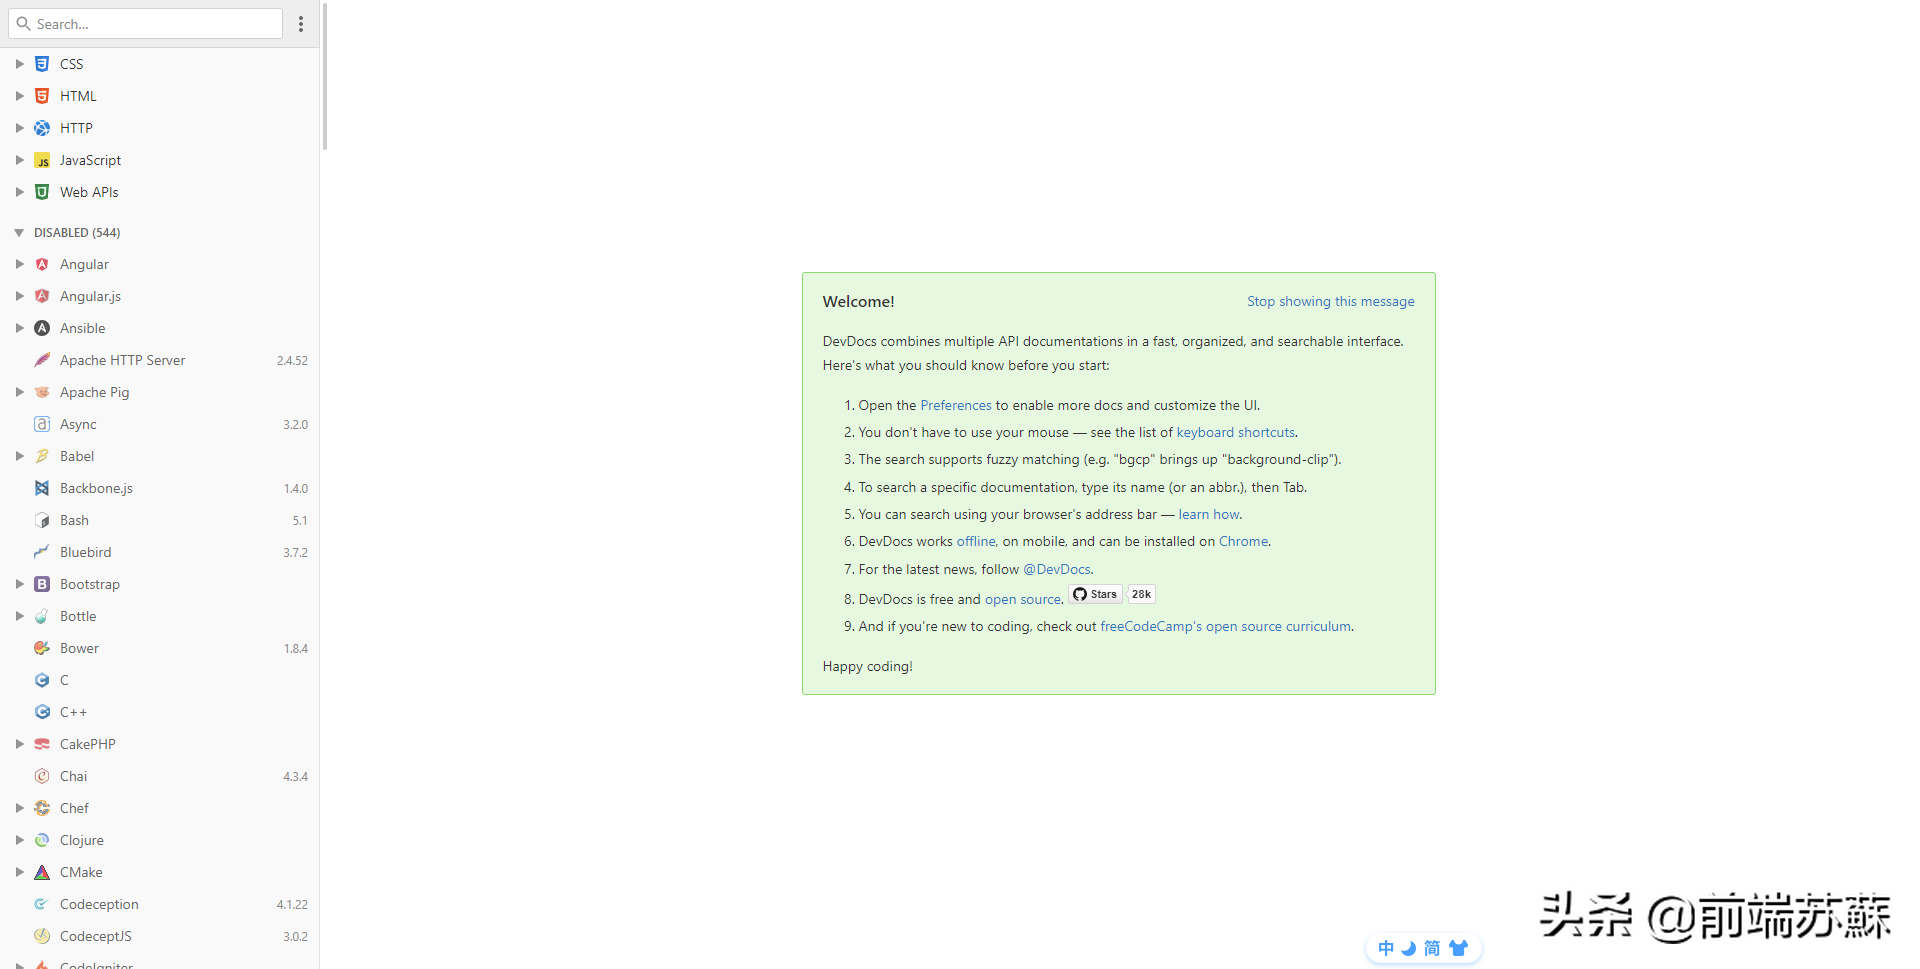Collapse the DISABLED (544) section
Image resolution: width=1920 pixels, height=969 pixels.
19,232
